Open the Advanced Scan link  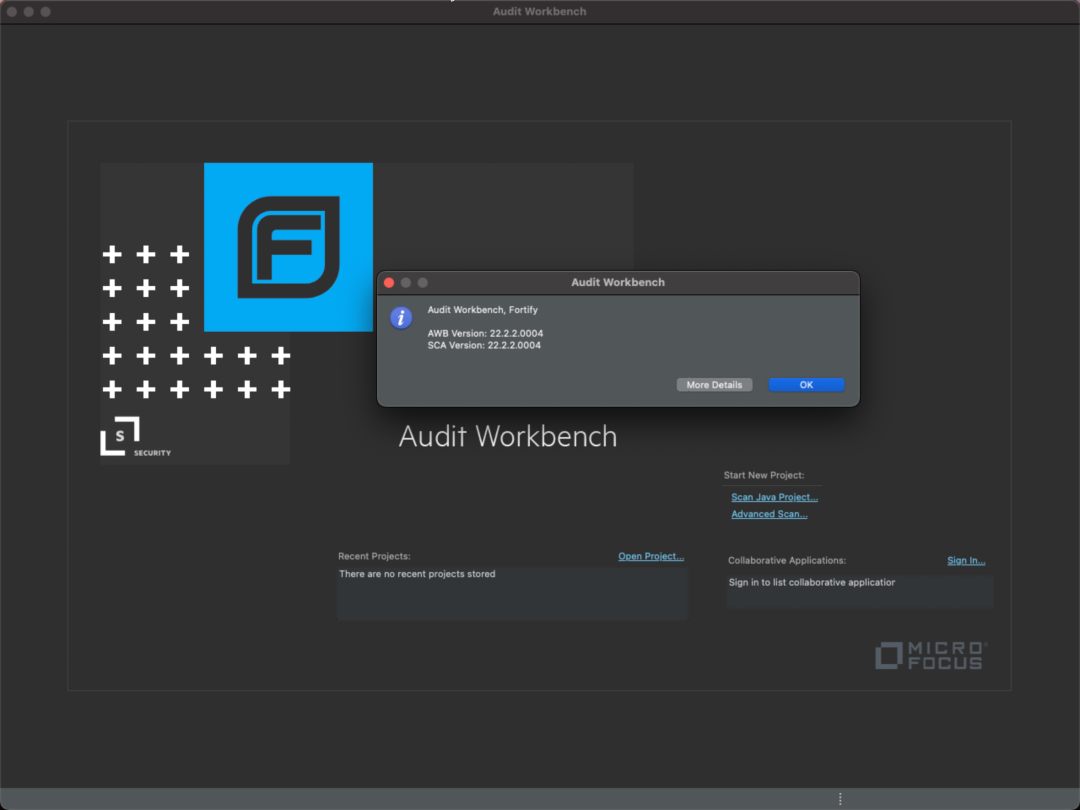coord(769,514)
